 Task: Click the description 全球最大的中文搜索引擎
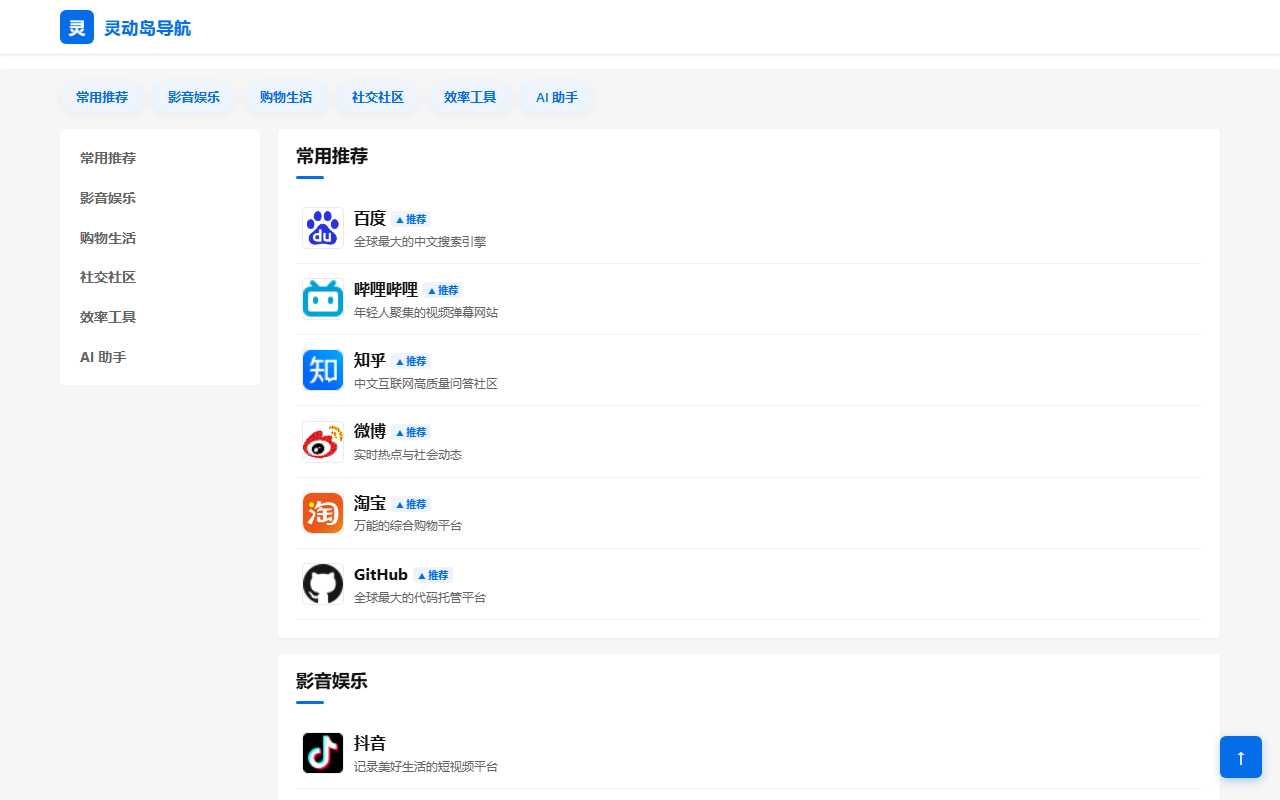420,241
